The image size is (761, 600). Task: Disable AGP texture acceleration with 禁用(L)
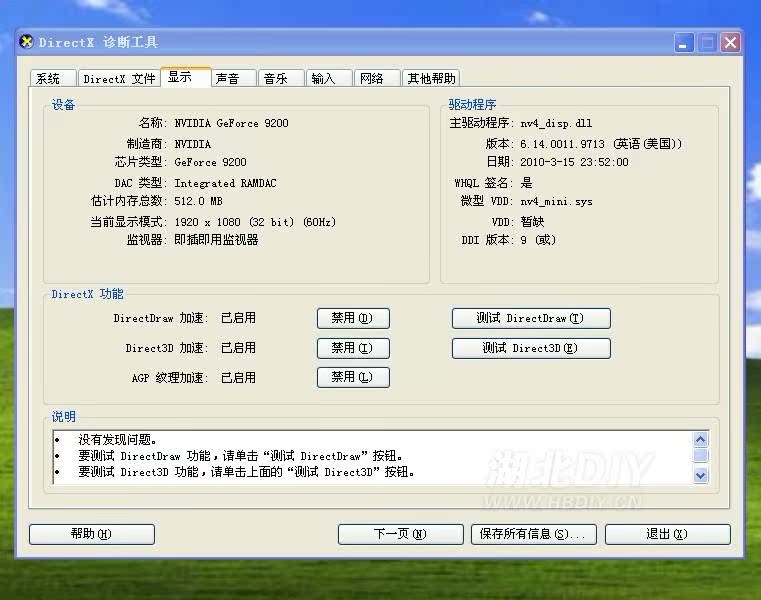[353, 377]
